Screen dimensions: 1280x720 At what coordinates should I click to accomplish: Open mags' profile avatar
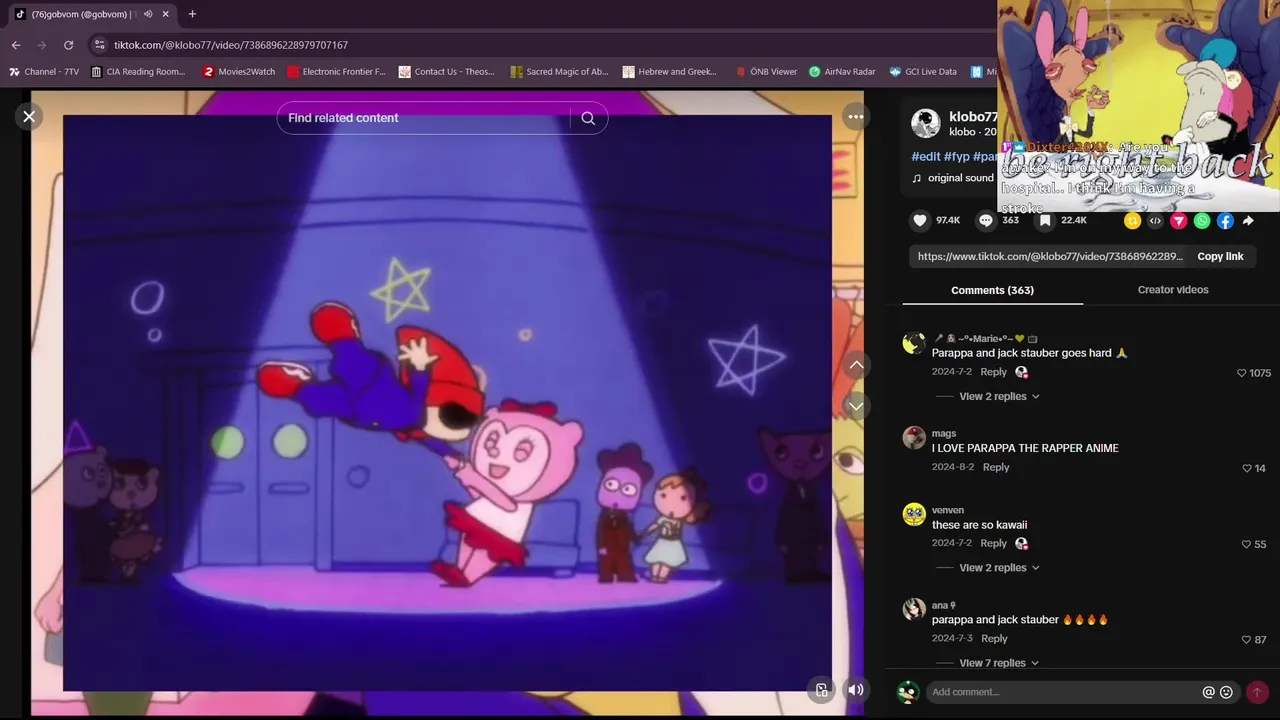coord(914,438)
